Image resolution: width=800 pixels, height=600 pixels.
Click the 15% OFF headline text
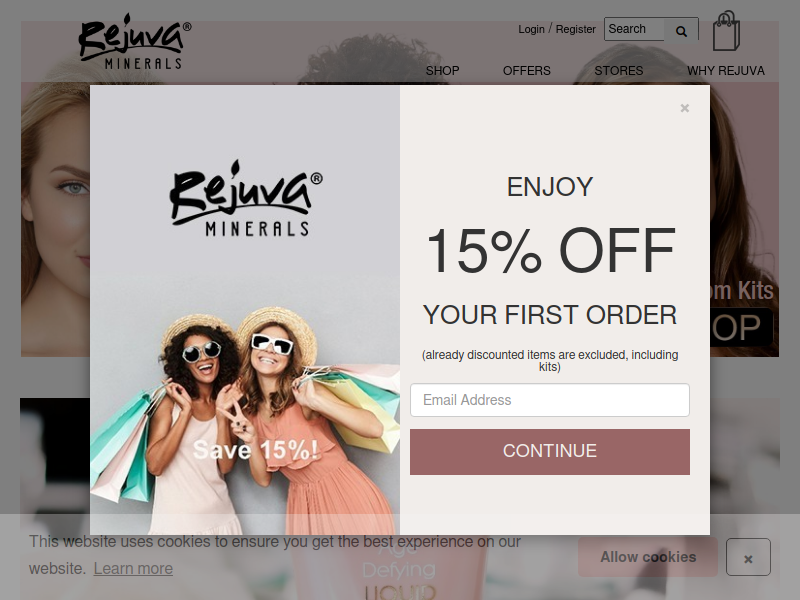point(551,251)
